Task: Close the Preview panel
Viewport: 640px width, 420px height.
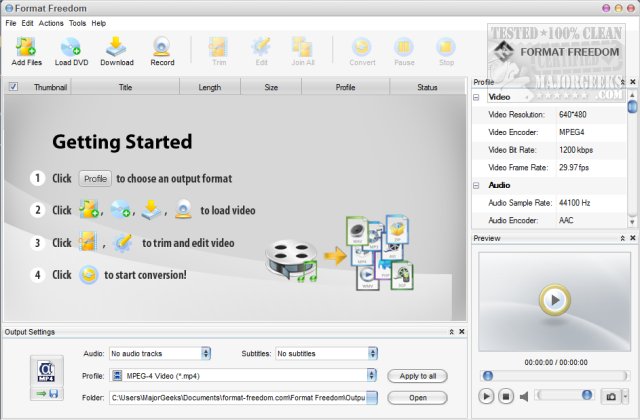Action: point(633,238)
